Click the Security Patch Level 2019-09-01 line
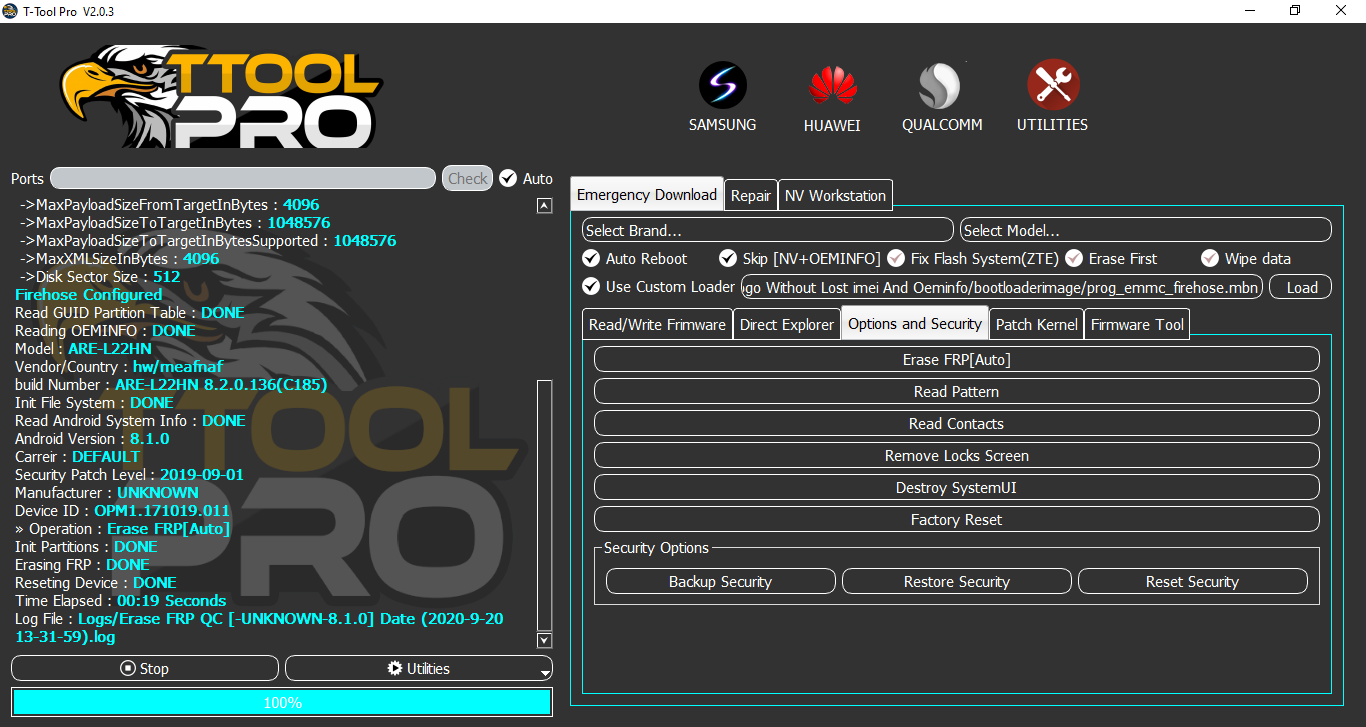Image resolution: width=1366 pixels, height=727 pixels. (129, 475)
